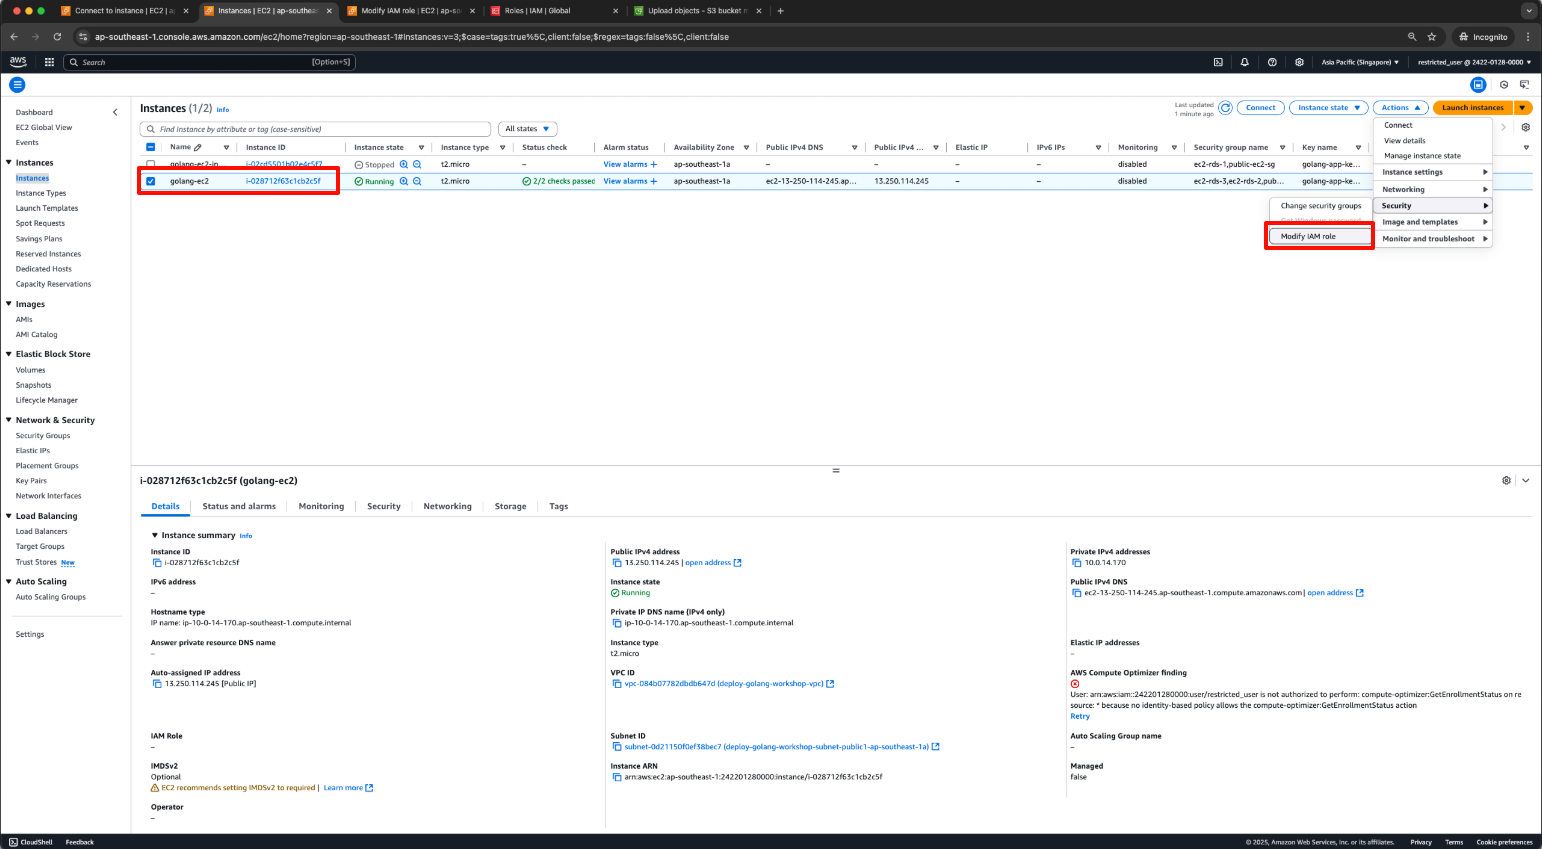Copy the Public IPv4 address in details

point(617,562)
